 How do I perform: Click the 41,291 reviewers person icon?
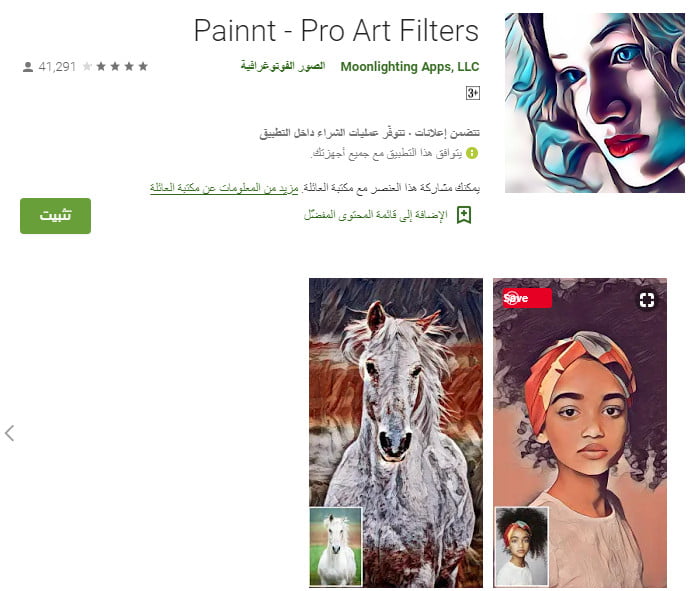[27, 67]
